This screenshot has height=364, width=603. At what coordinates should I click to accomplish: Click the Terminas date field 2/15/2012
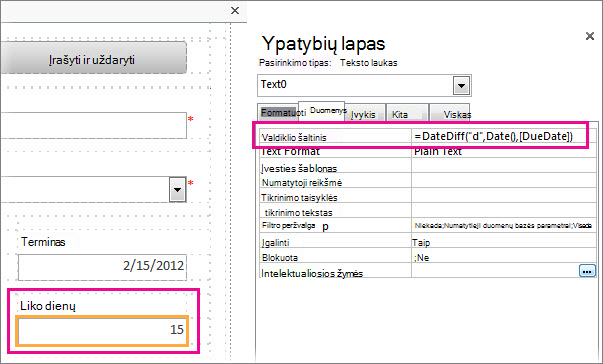[x=102, y=267]
